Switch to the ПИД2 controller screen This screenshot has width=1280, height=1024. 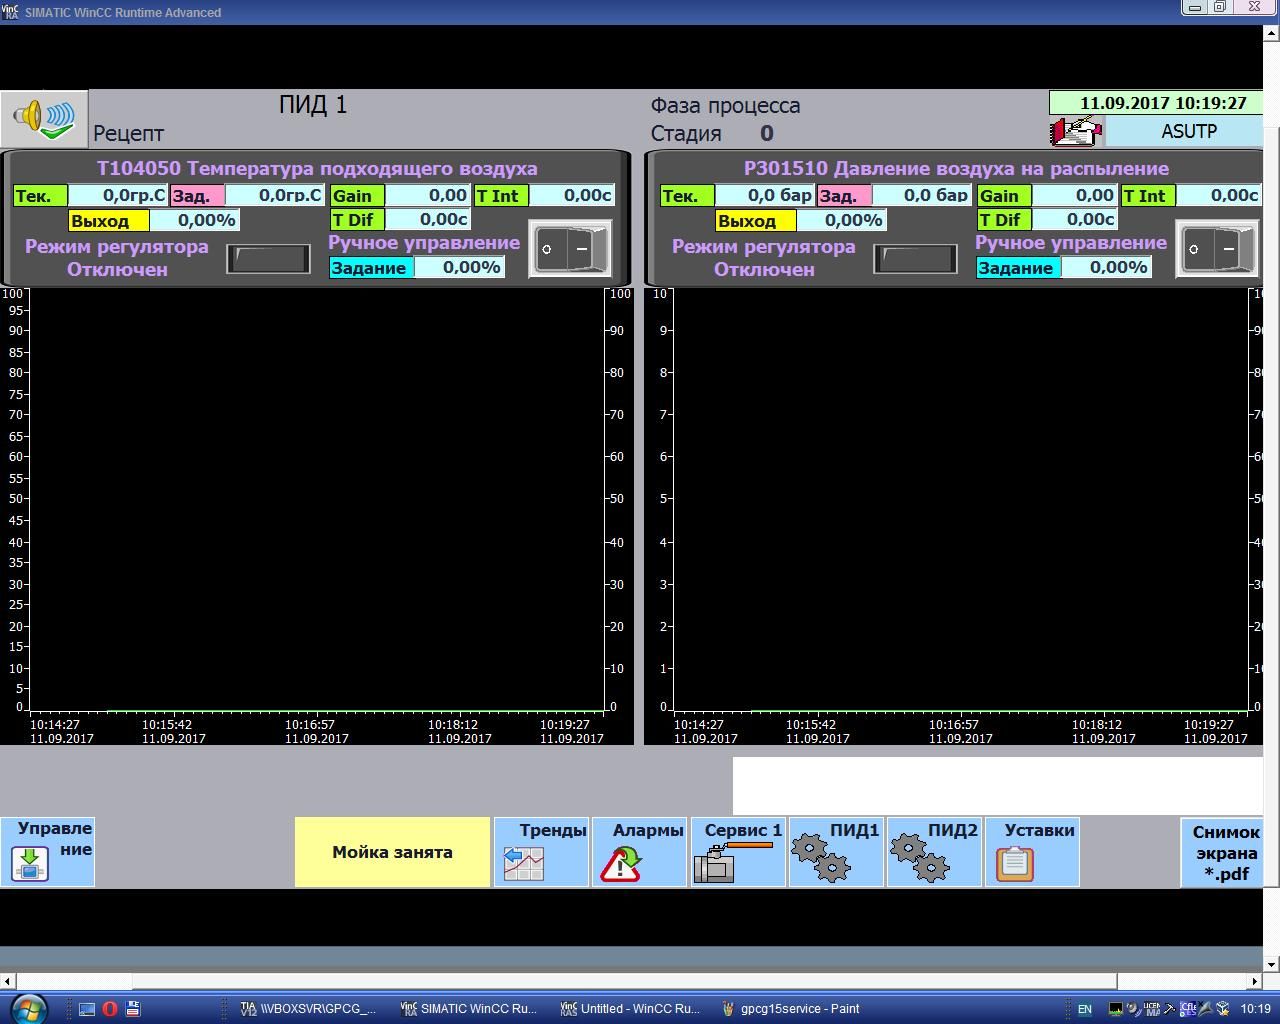pos(934,852)
